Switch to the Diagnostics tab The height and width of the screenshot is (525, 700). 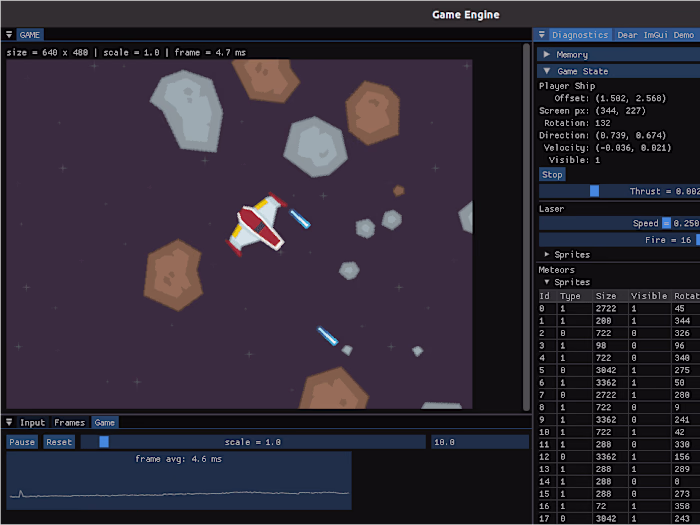tap(580, 35)
